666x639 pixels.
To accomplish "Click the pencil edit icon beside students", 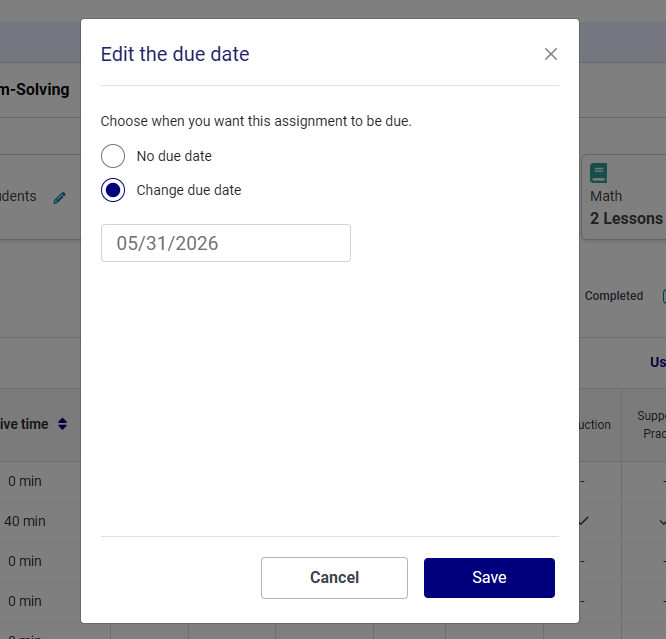I will pyautogui.click(x=59, y=198).
